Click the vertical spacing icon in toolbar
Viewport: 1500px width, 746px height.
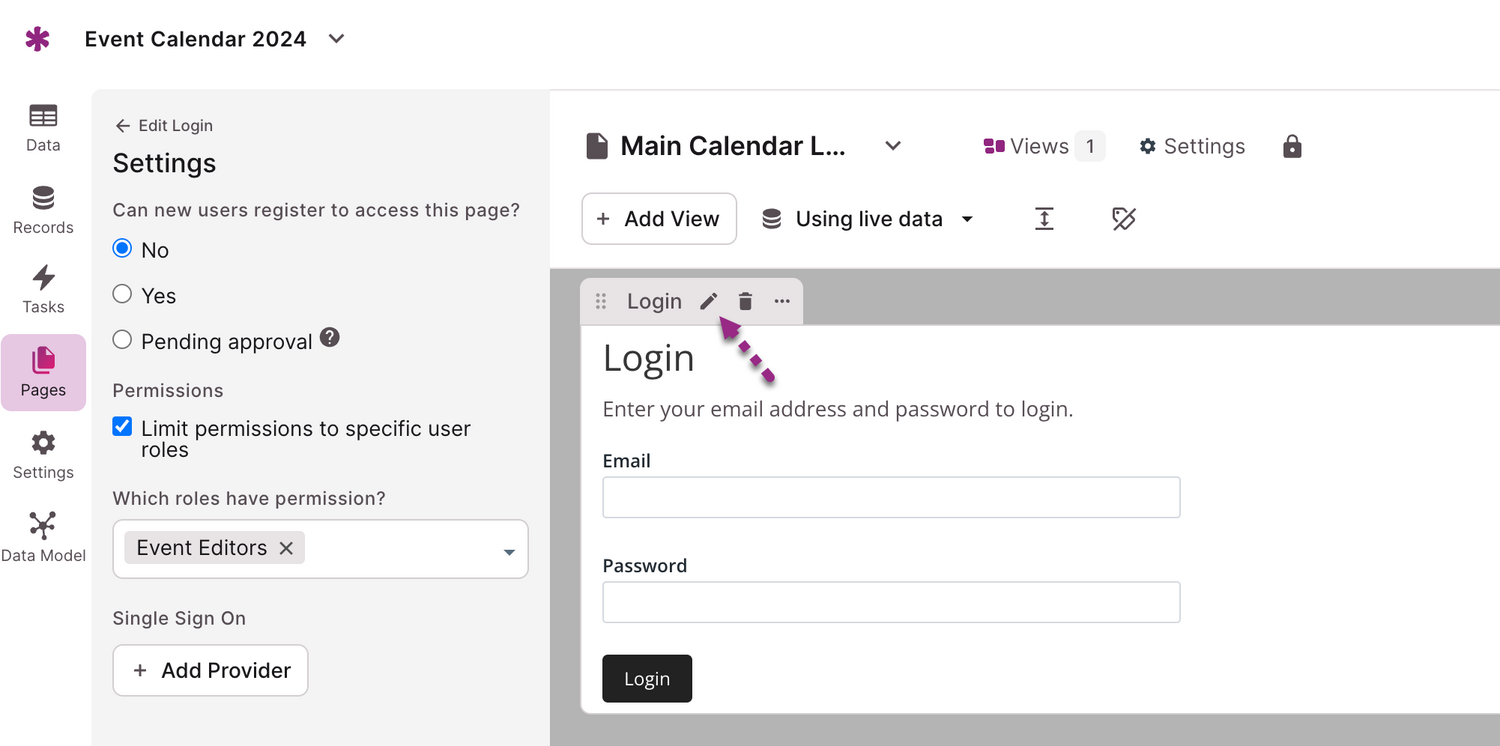(x=1044, y=219)
